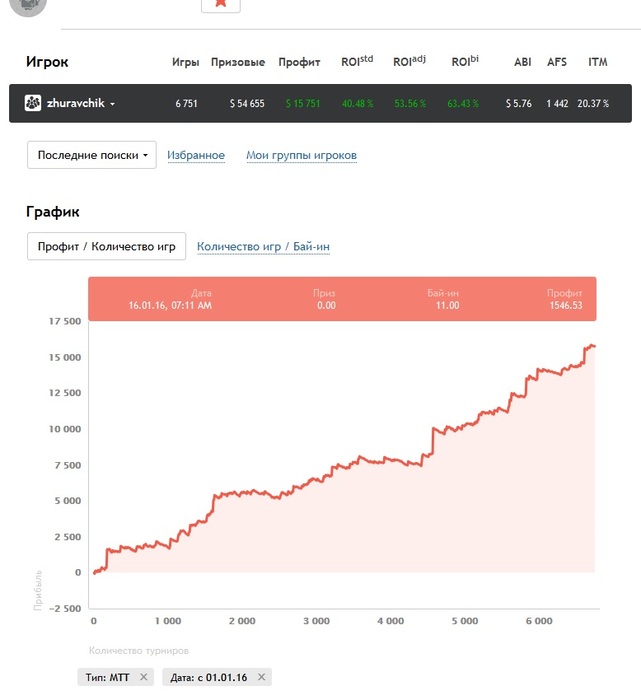Click the zhuravchik player group icon
Image resolution: width=641 pixels, height=700 pixels.
tap(33, 103)
